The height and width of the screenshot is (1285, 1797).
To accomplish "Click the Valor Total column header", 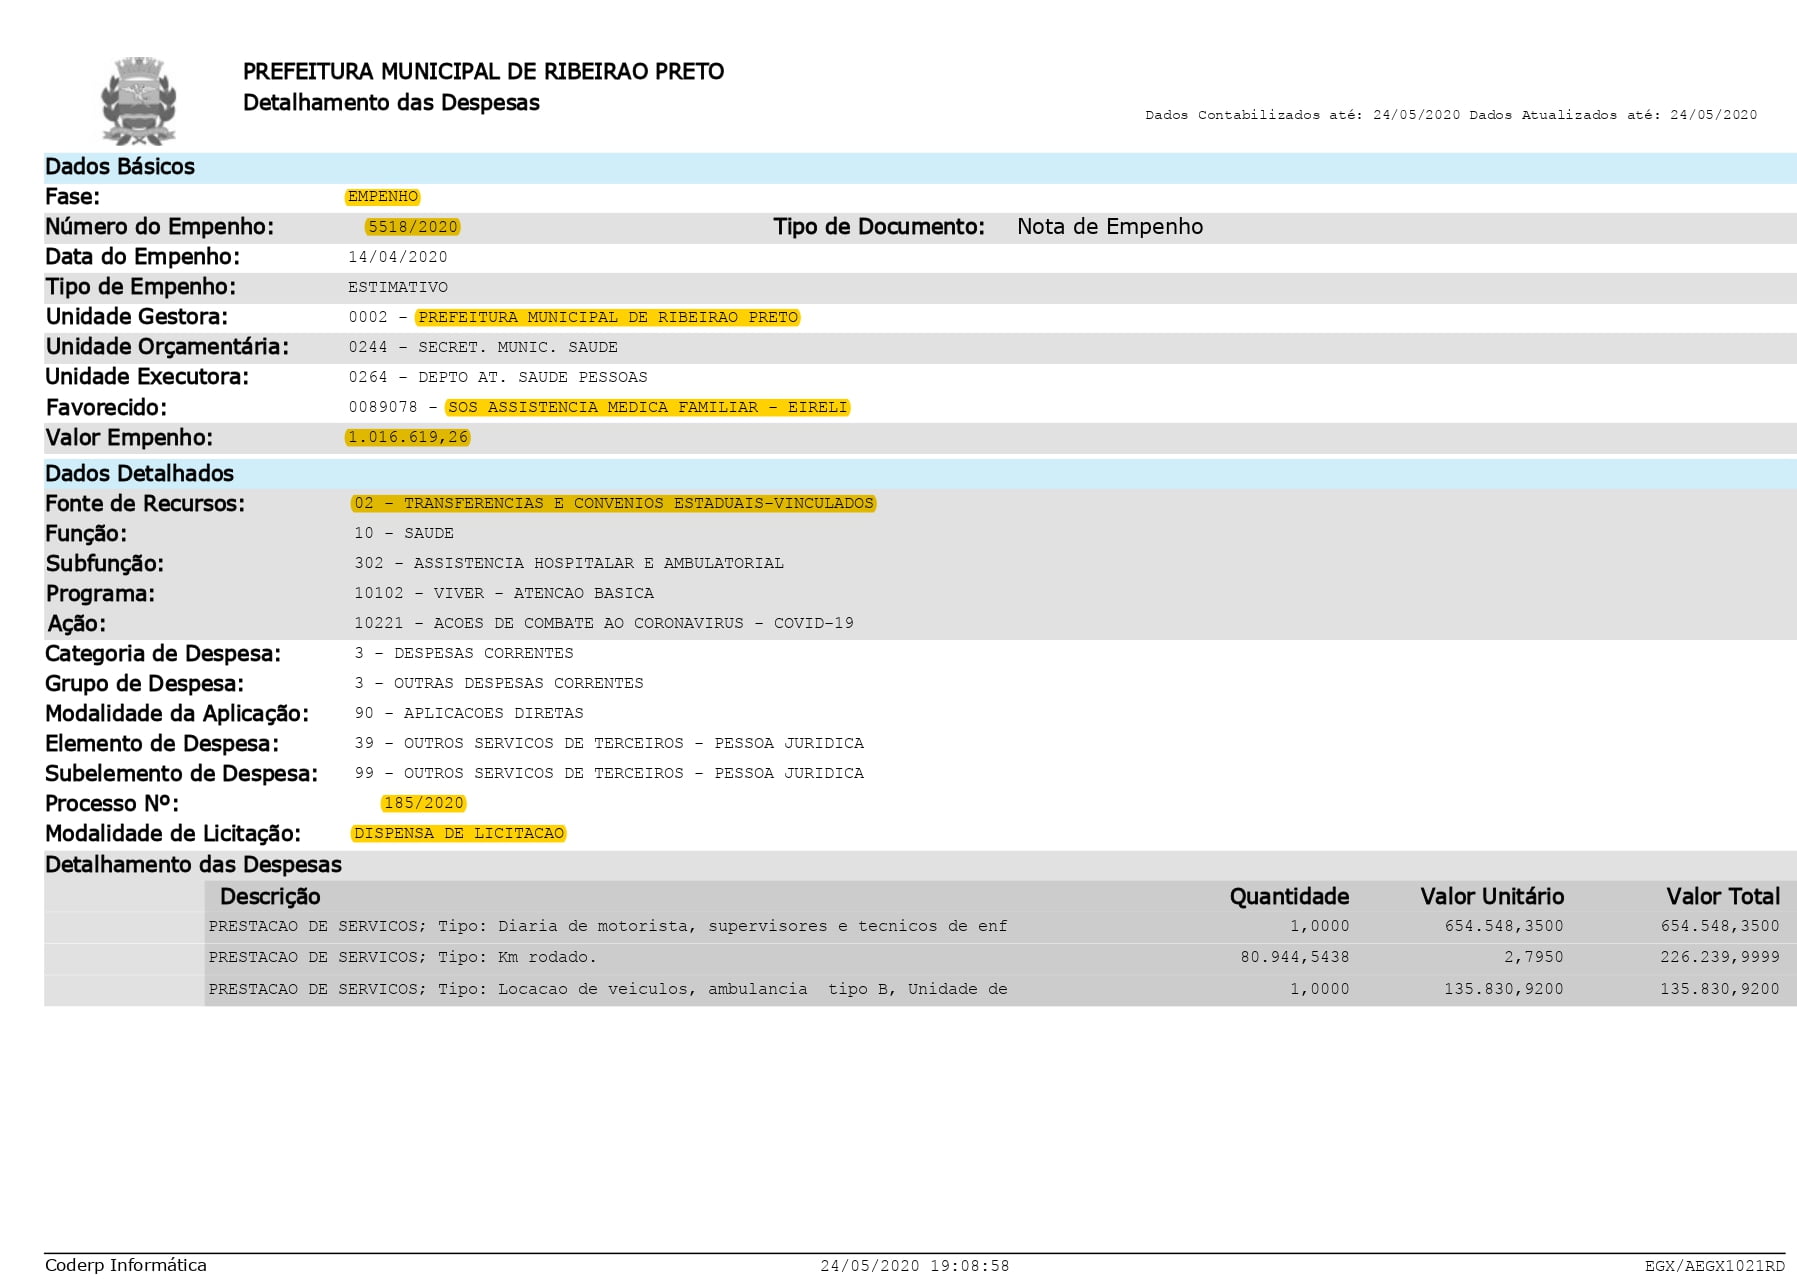I will point(1722,896).
